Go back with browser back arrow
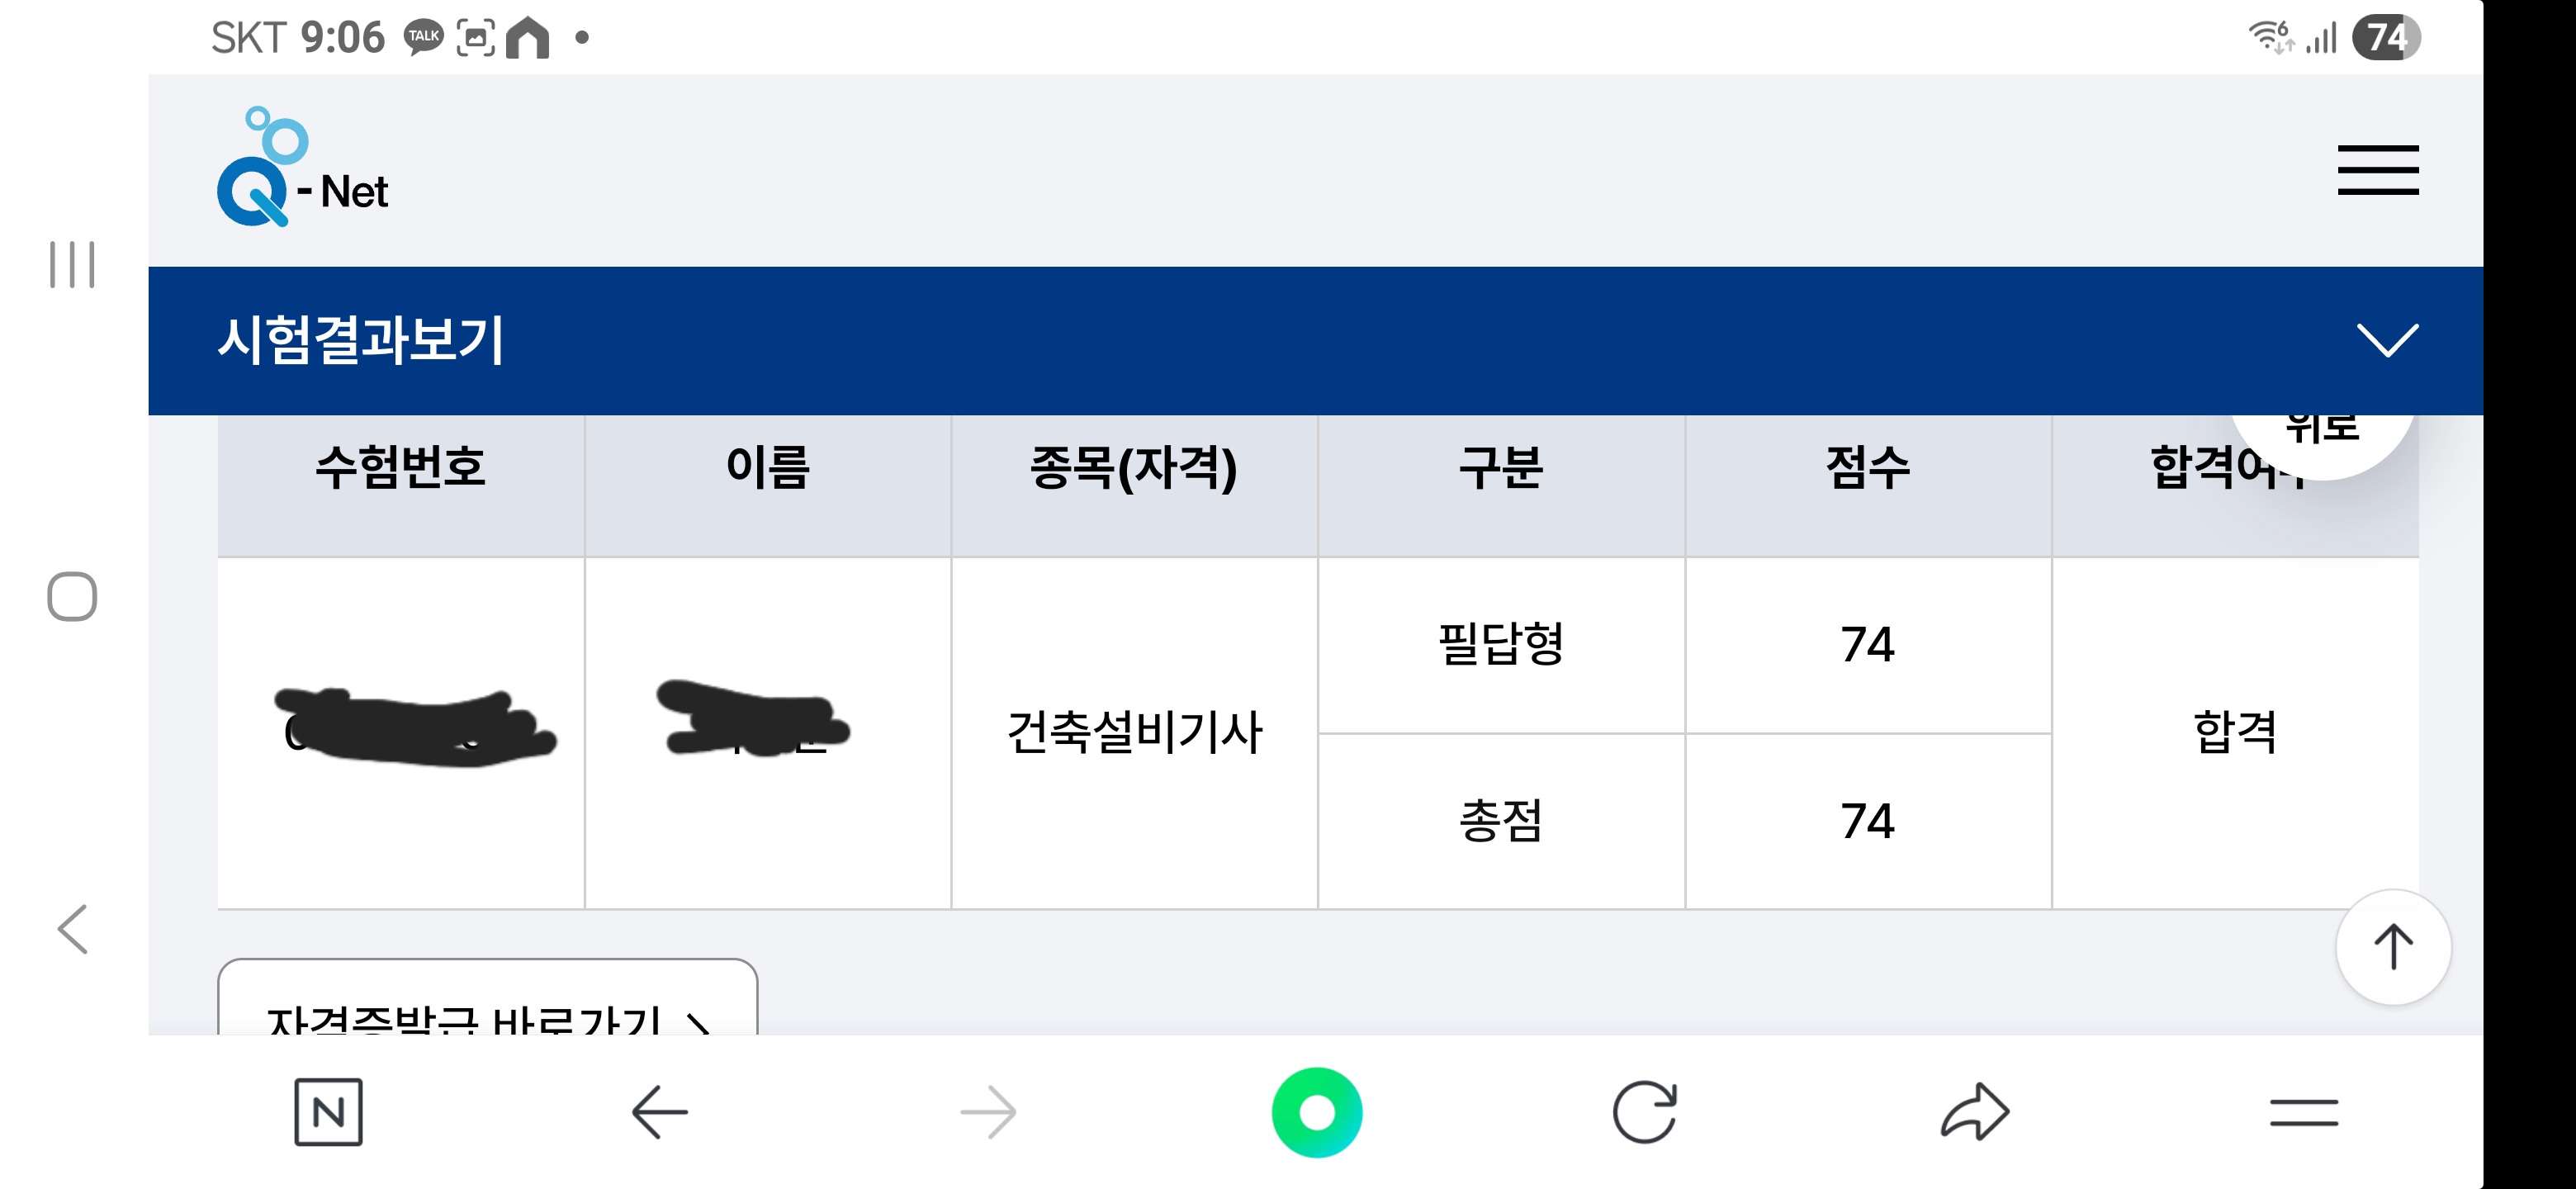2576x1189 pixels. (659, 1111)
